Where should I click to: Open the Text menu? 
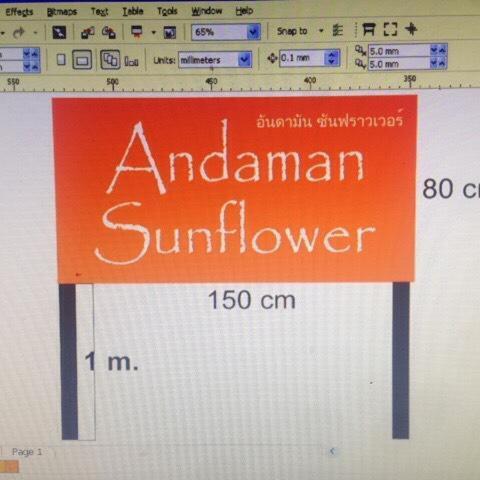(99, 12)
